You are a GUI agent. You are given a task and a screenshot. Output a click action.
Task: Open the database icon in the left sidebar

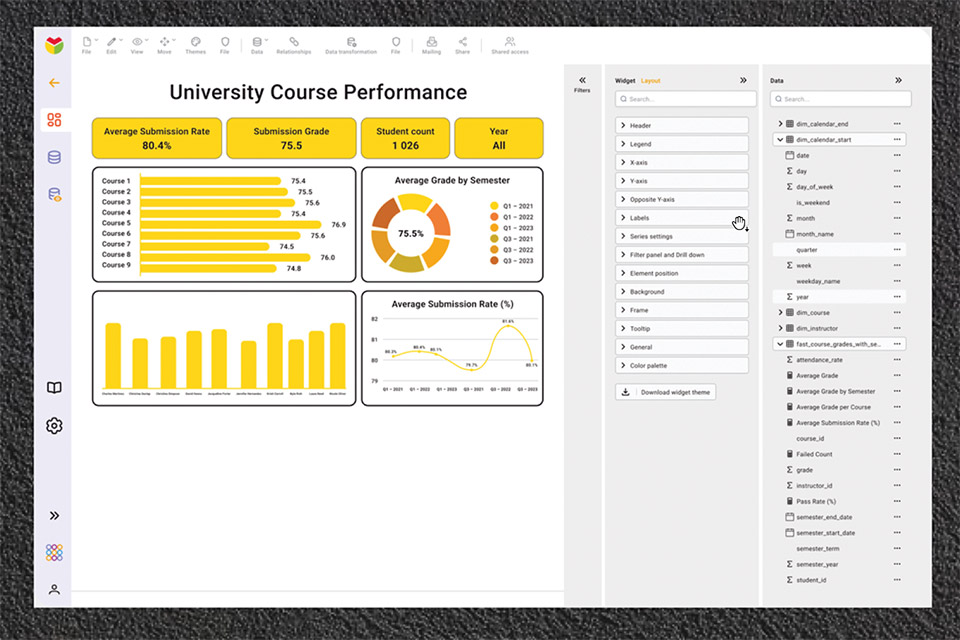[54, 157]
